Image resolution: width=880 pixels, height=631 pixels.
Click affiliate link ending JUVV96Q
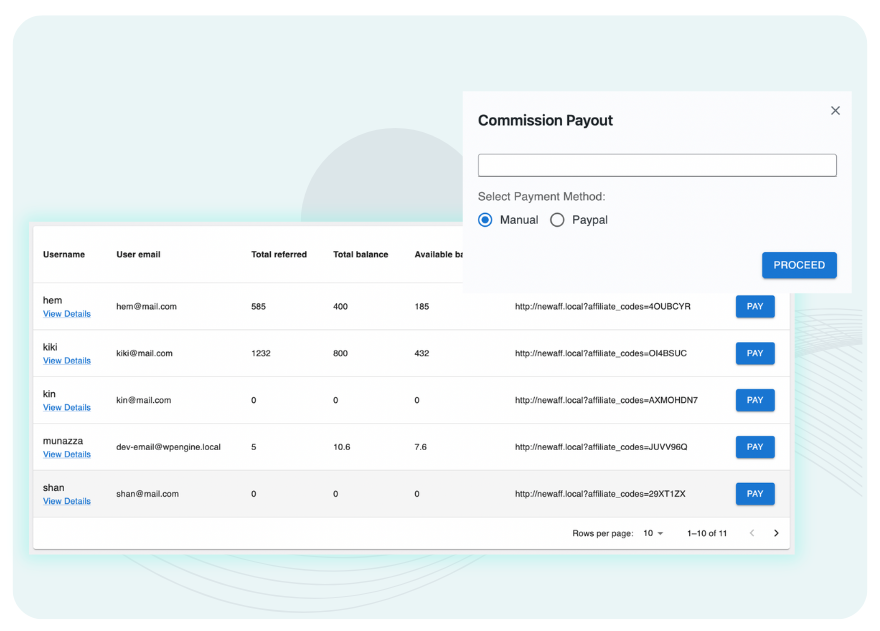[x=601, y=447]
